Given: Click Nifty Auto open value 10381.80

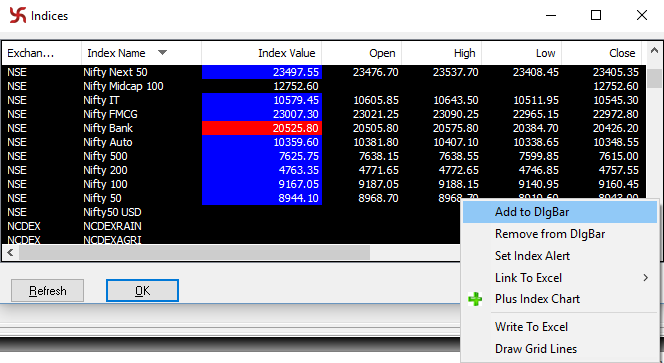Looking at the screenshot, I should click(x=376, y=142).
